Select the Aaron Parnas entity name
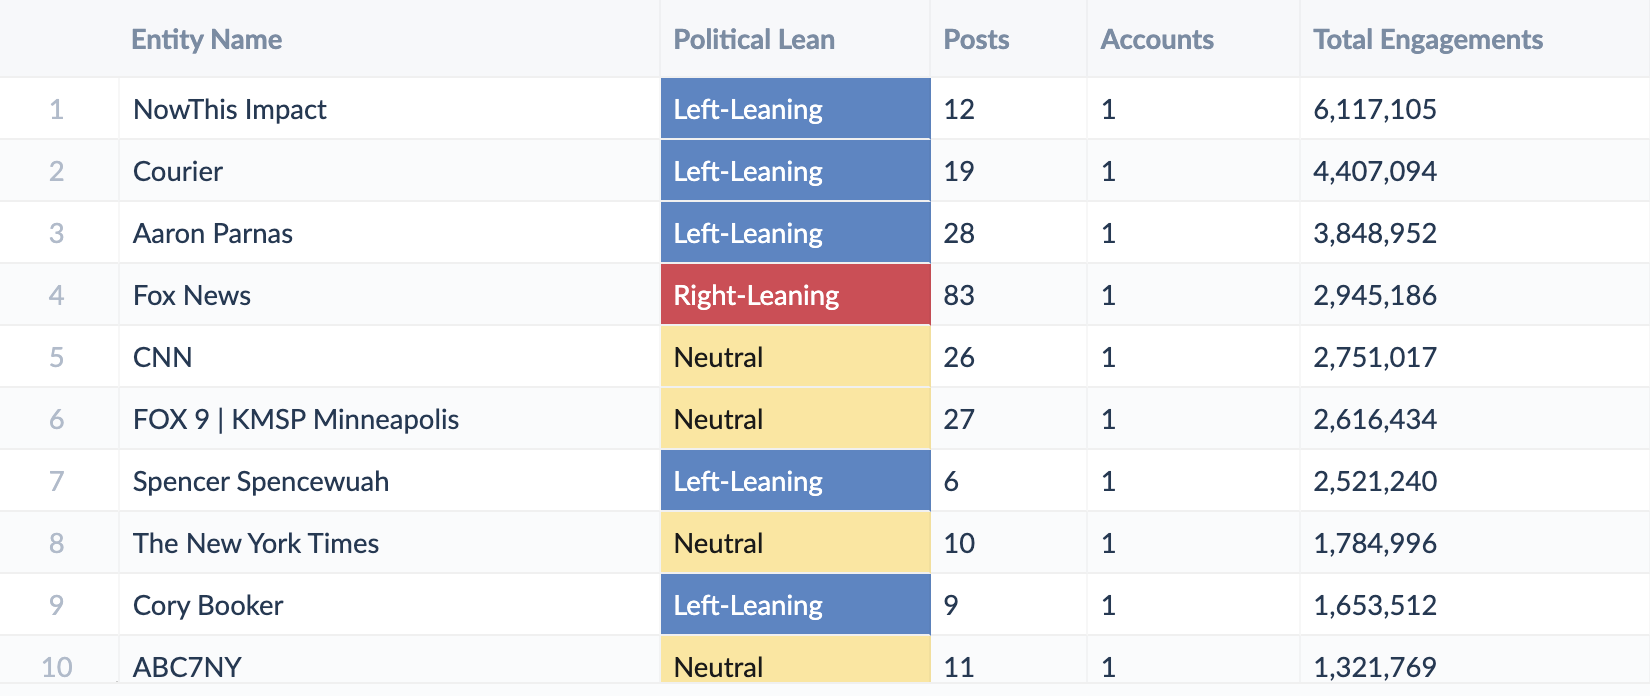1650x696 pixels. tap(213, 234)
